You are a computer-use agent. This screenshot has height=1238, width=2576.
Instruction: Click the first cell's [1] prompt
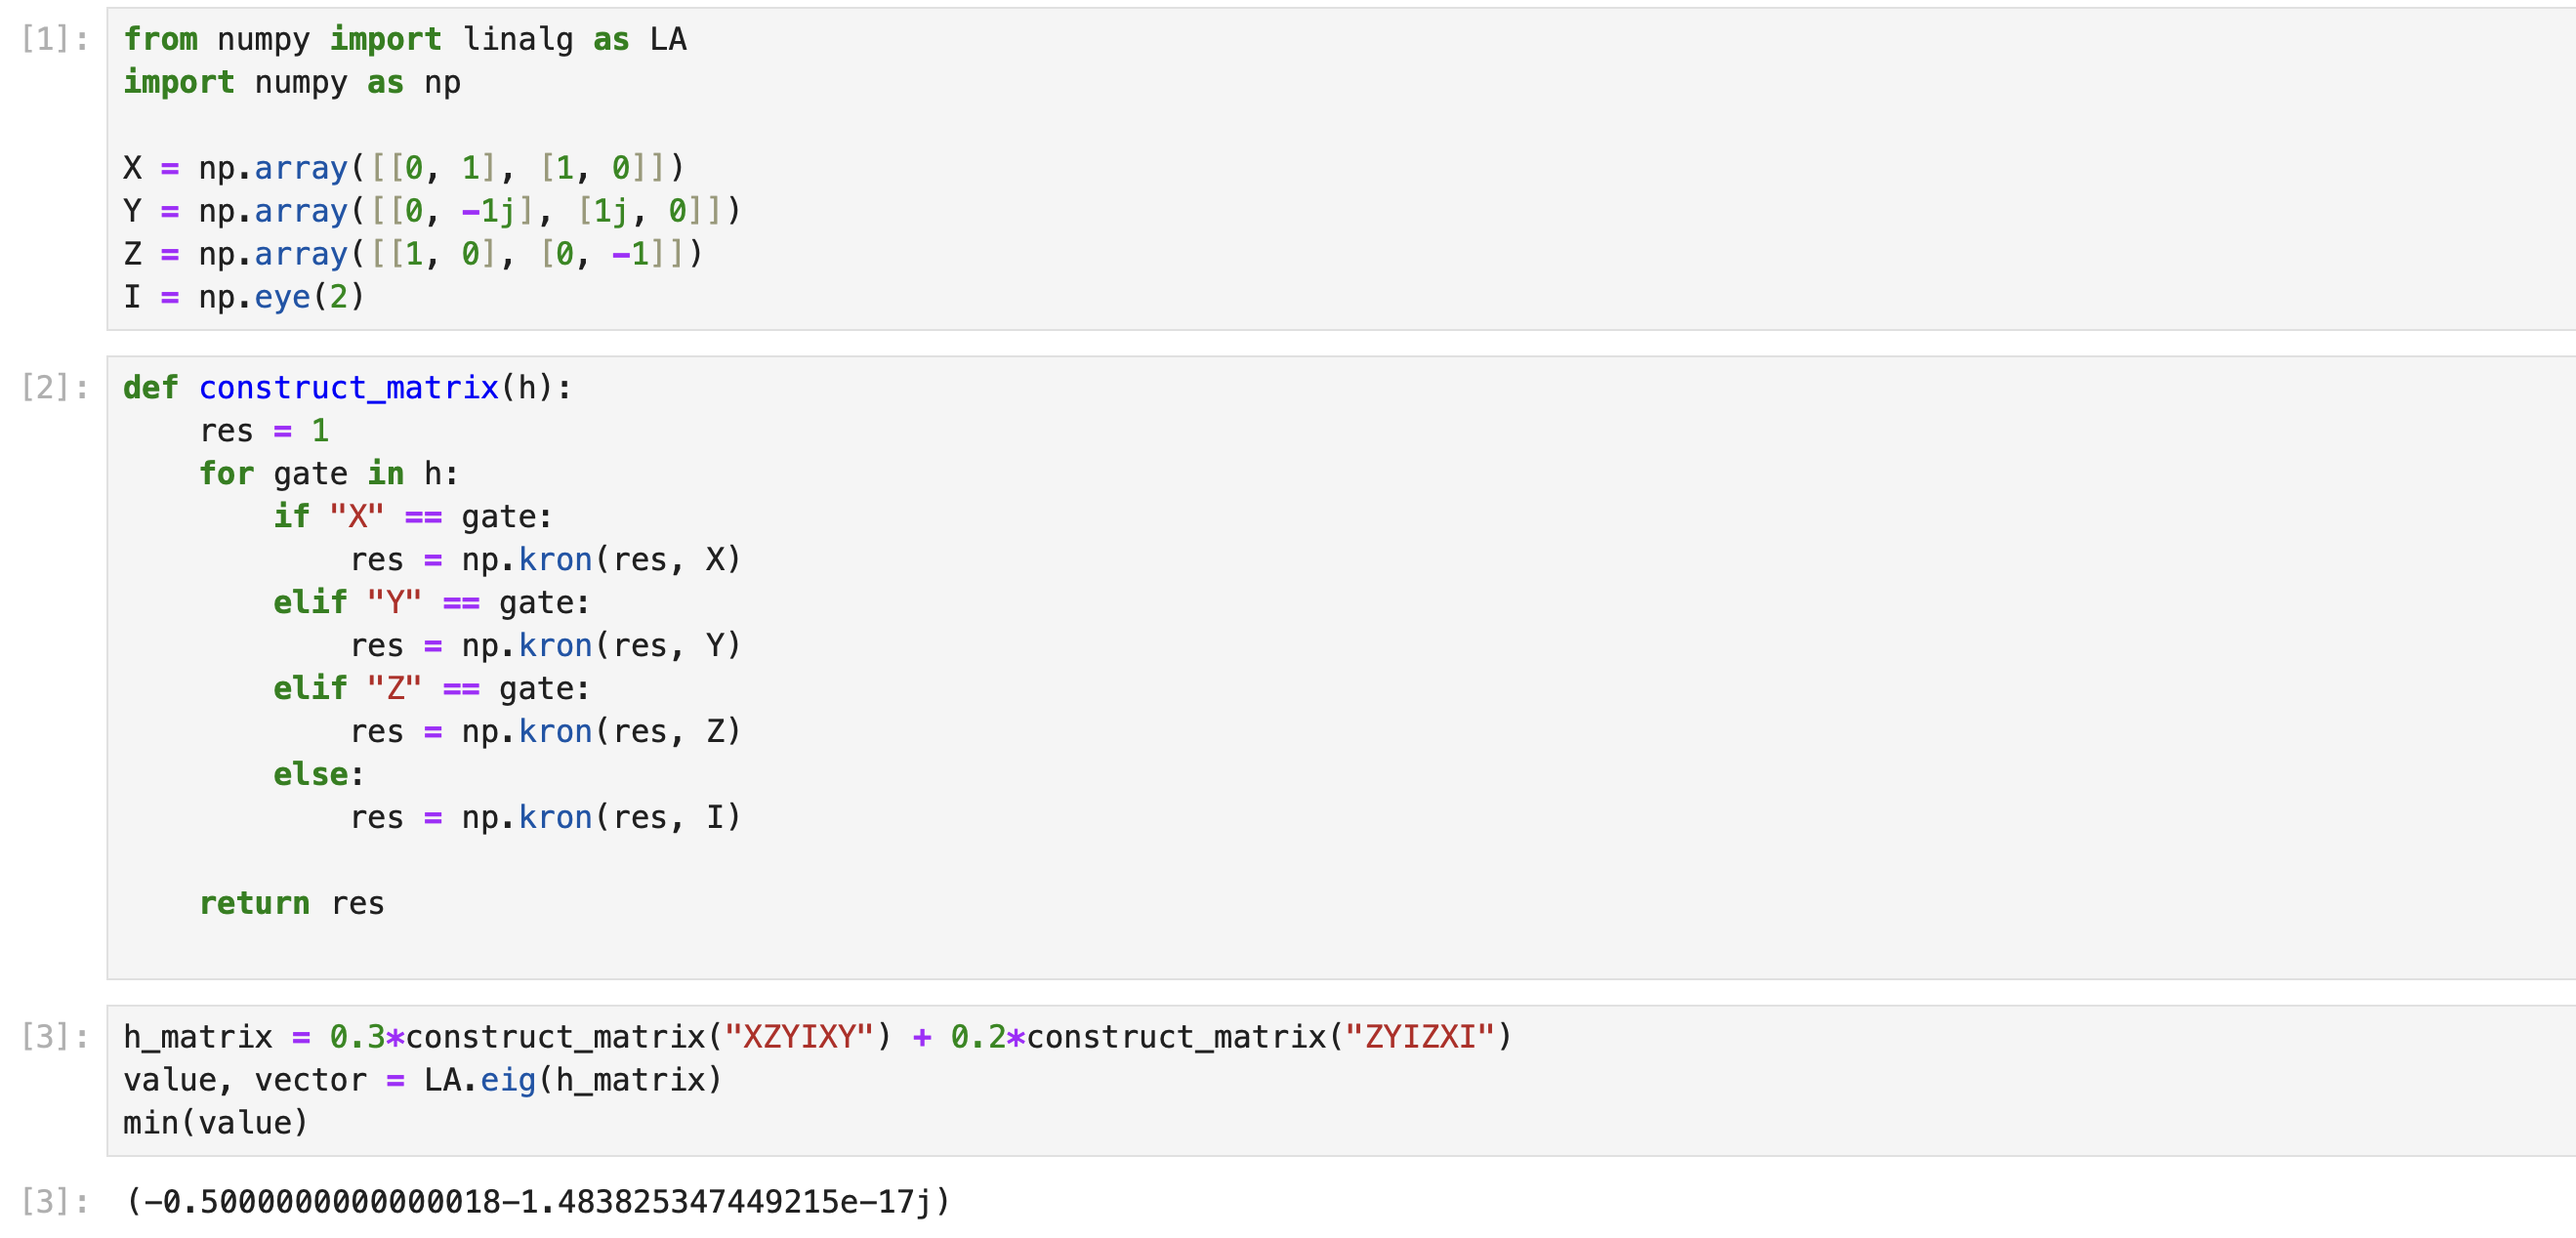coord(55,39)
